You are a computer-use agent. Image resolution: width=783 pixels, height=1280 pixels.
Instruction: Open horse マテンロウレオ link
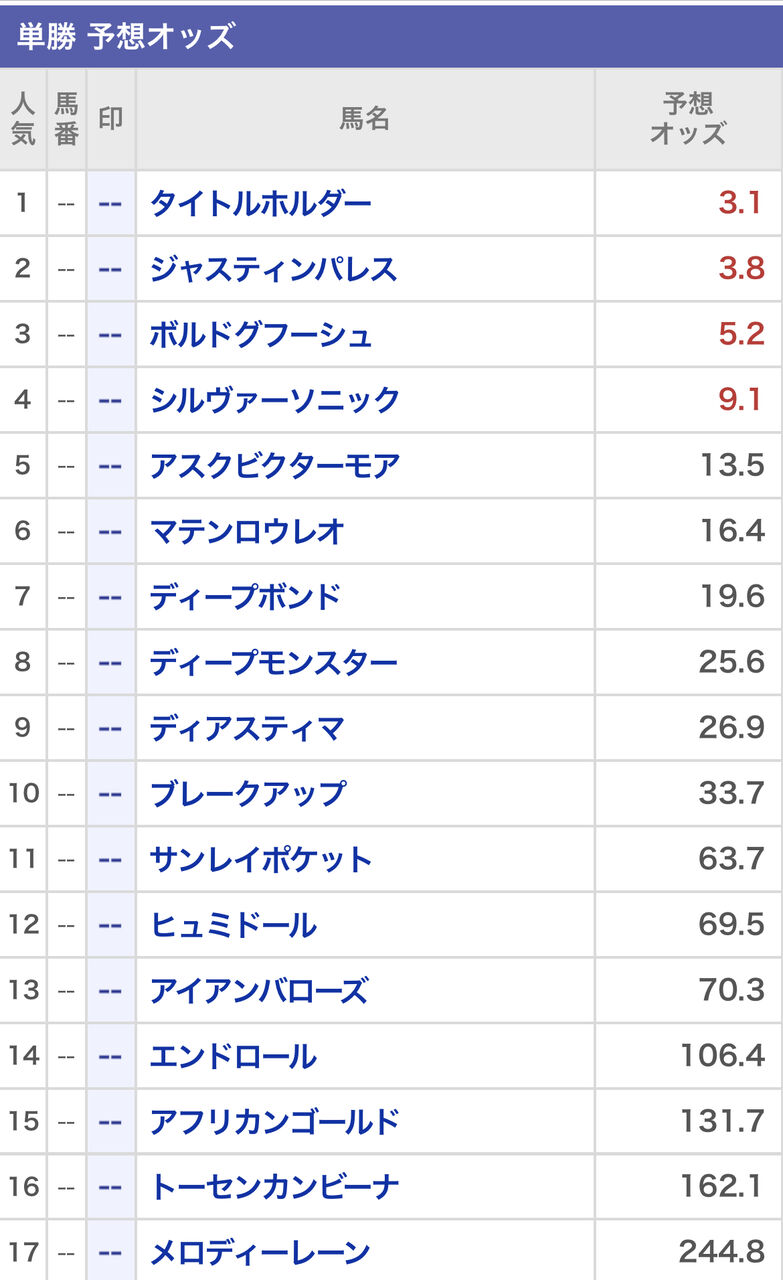coord(247,530)
